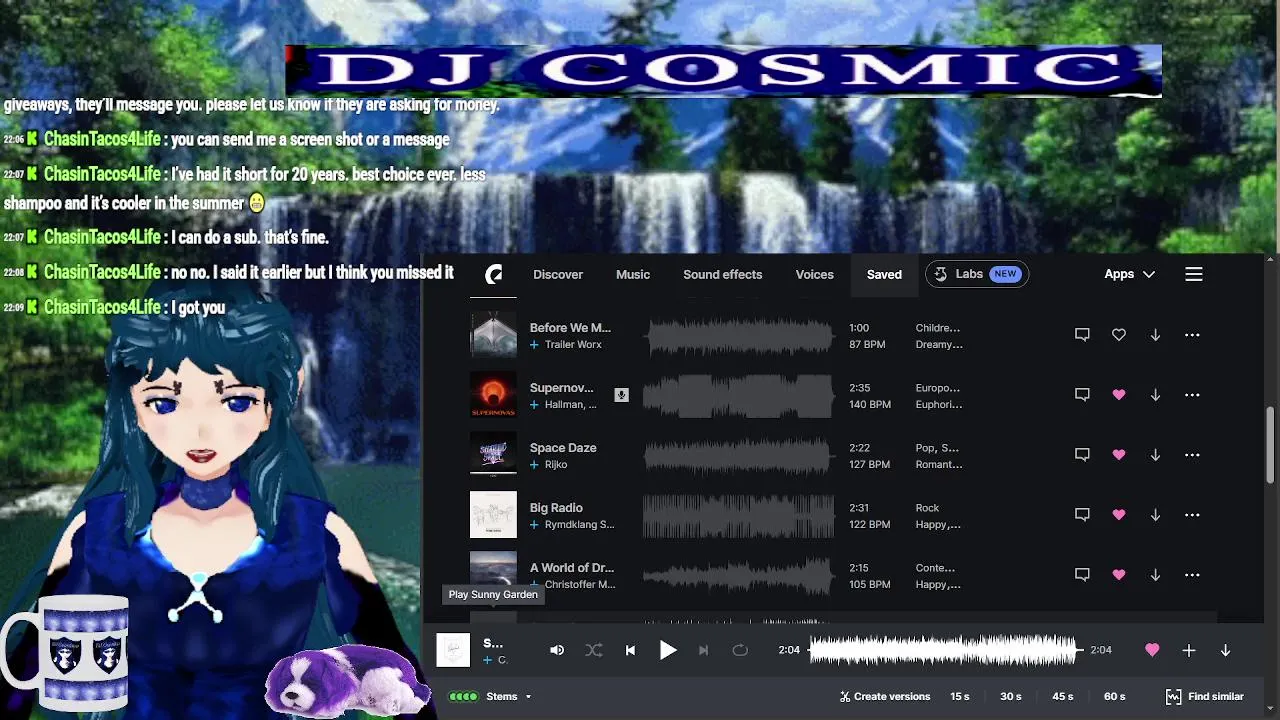This screenshot has width=1280, height=720.
Task: Choose the 15 s version length
Action: click(960, 697)
